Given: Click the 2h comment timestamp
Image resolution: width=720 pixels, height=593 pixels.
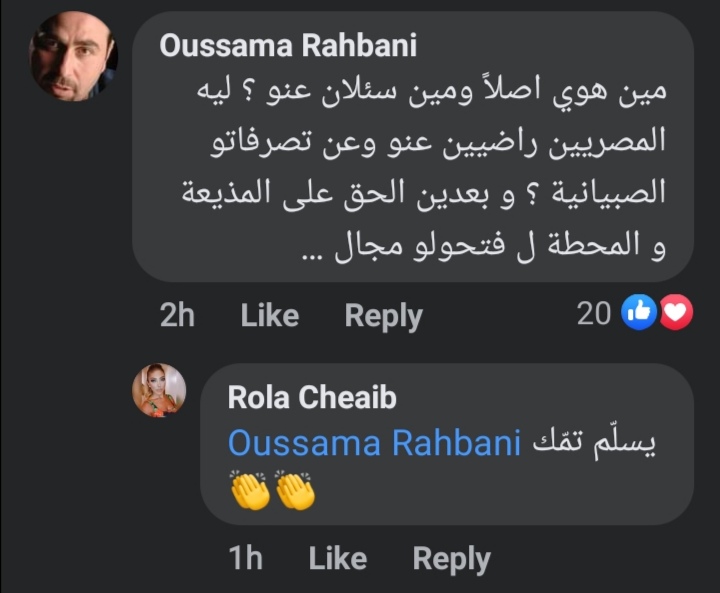Looking at the screenshot, I should 177,316.
